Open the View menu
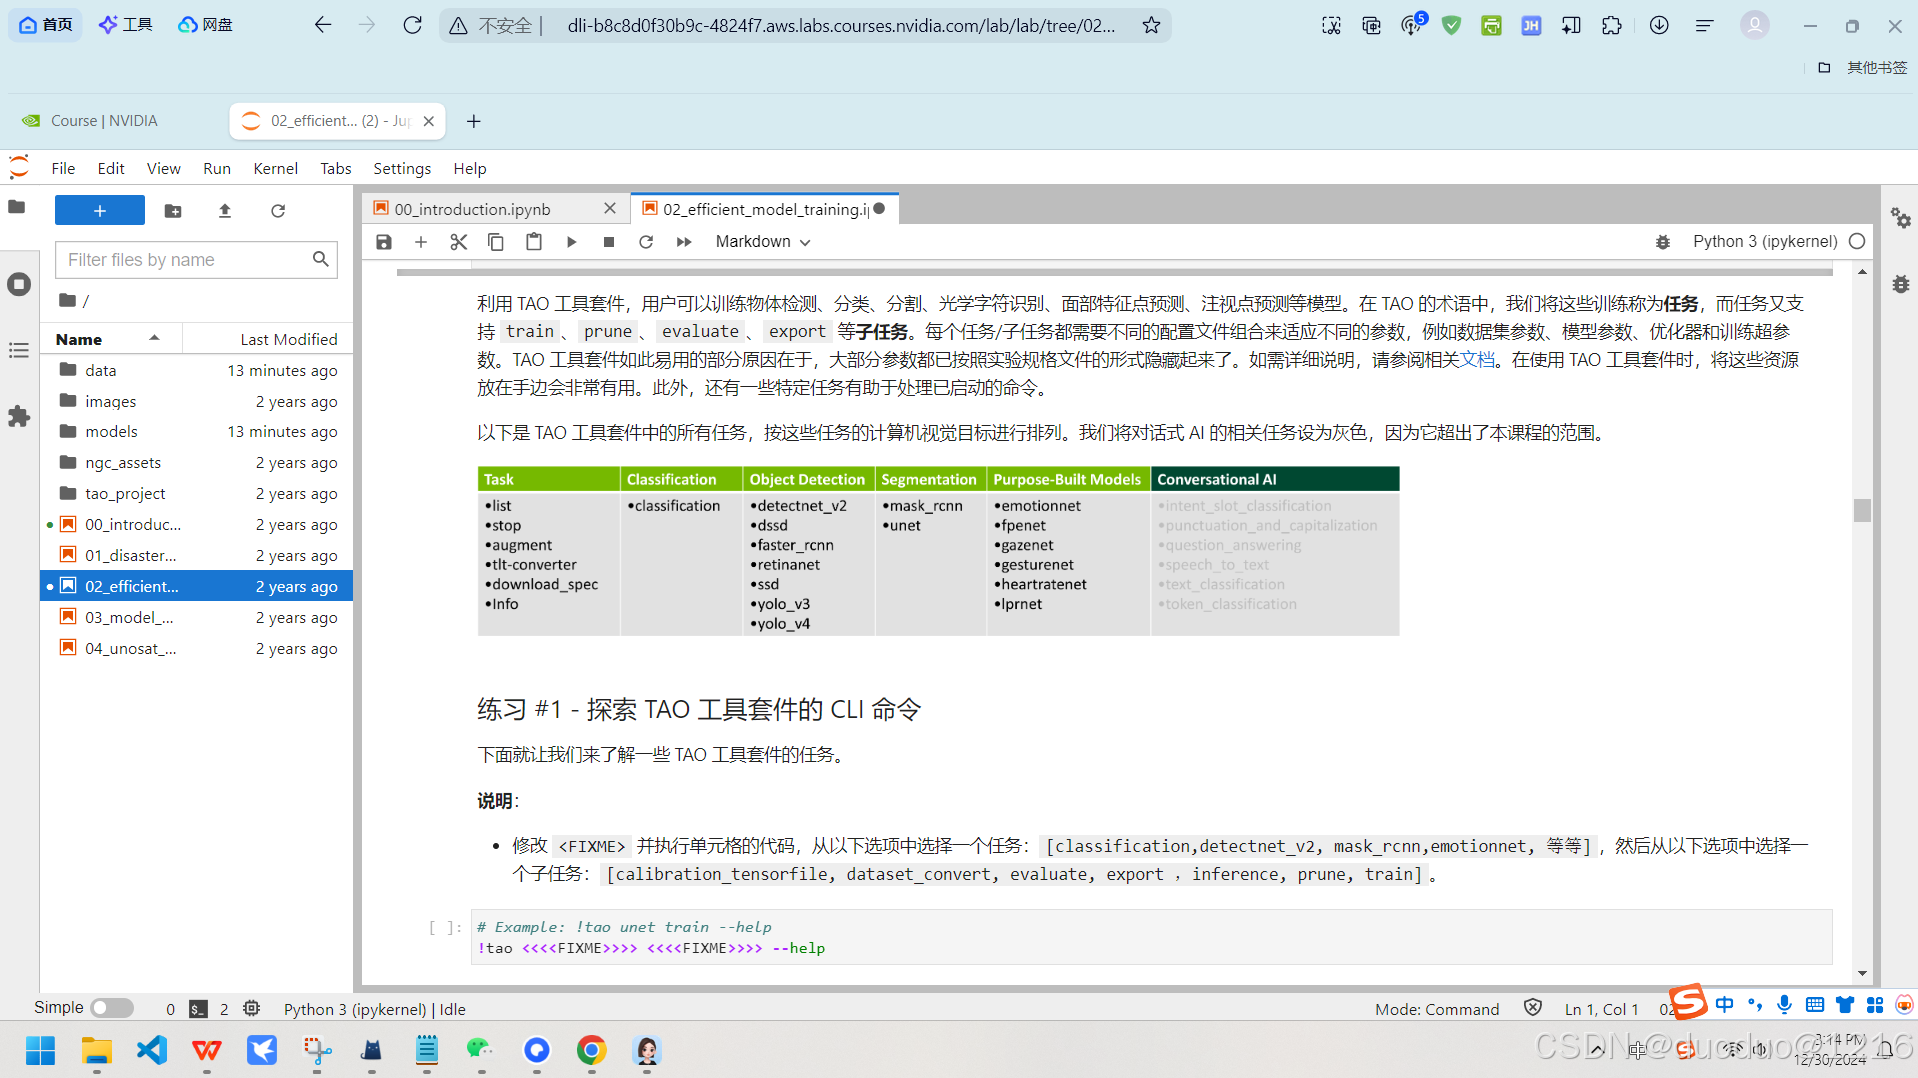This screenshot has height=1078, width=1918. pos(163,168)
